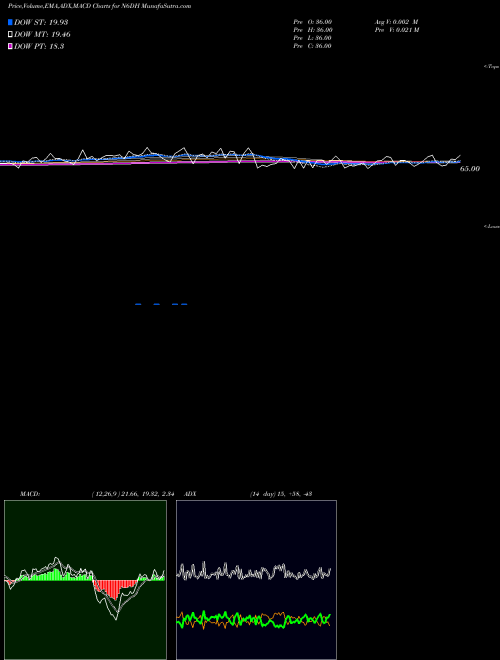Click the Lows marker at right edge
Screen dimensions: 500x660
(492, 226)
